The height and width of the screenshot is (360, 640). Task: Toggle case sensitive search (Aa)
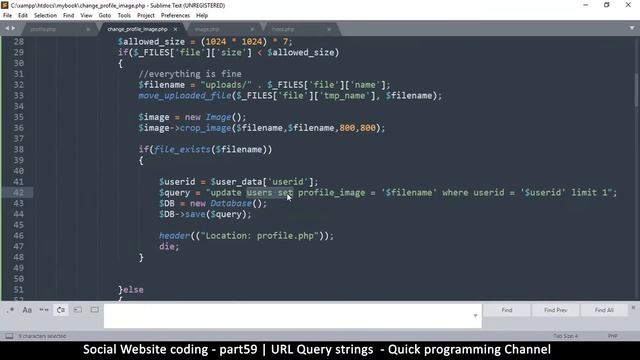click(x=27, y=310)
